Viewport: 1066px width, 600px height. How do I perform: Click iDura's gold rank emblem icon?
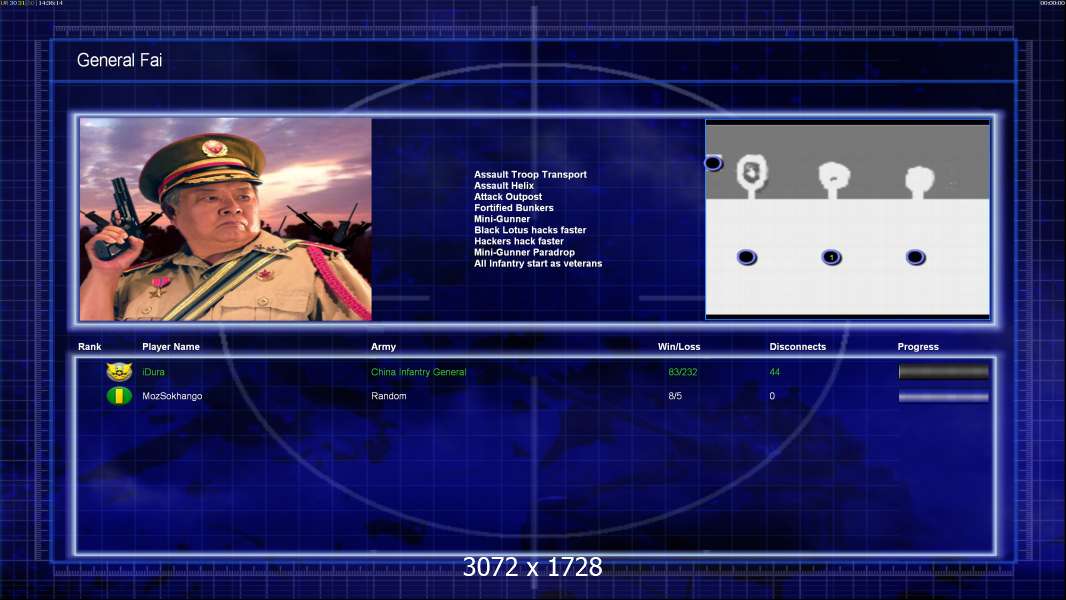click(x=119, y=372)
